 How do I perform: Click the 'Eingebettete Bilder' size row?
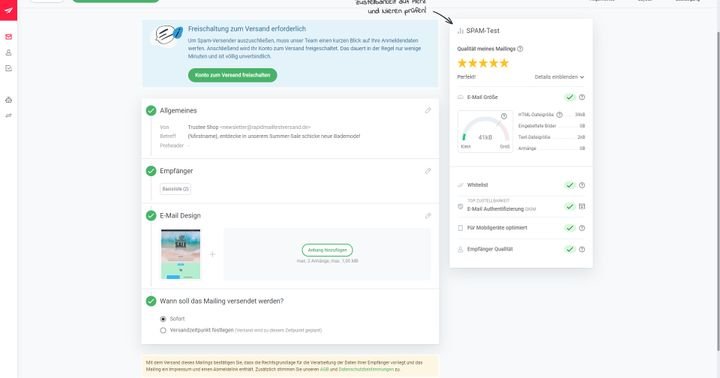(551, 126)
